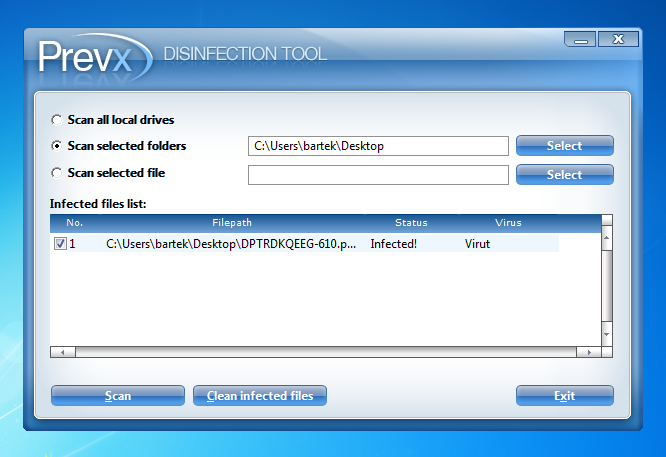Click the Status column header
666x457 pixels.
click(411, 222)
